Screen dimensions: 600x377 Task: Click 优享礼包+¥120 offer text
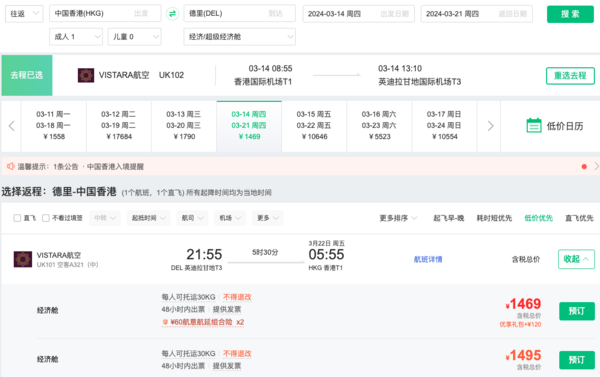point(520,325)
